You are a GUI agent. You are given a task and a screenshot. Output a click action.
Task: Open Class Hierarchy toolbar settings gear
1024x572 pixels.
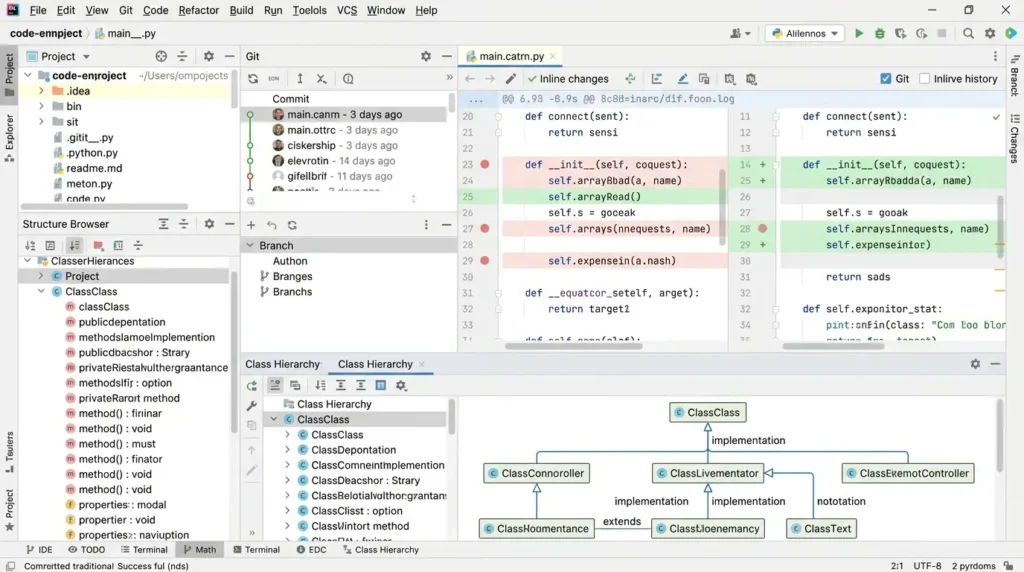[x=401, y=386]
